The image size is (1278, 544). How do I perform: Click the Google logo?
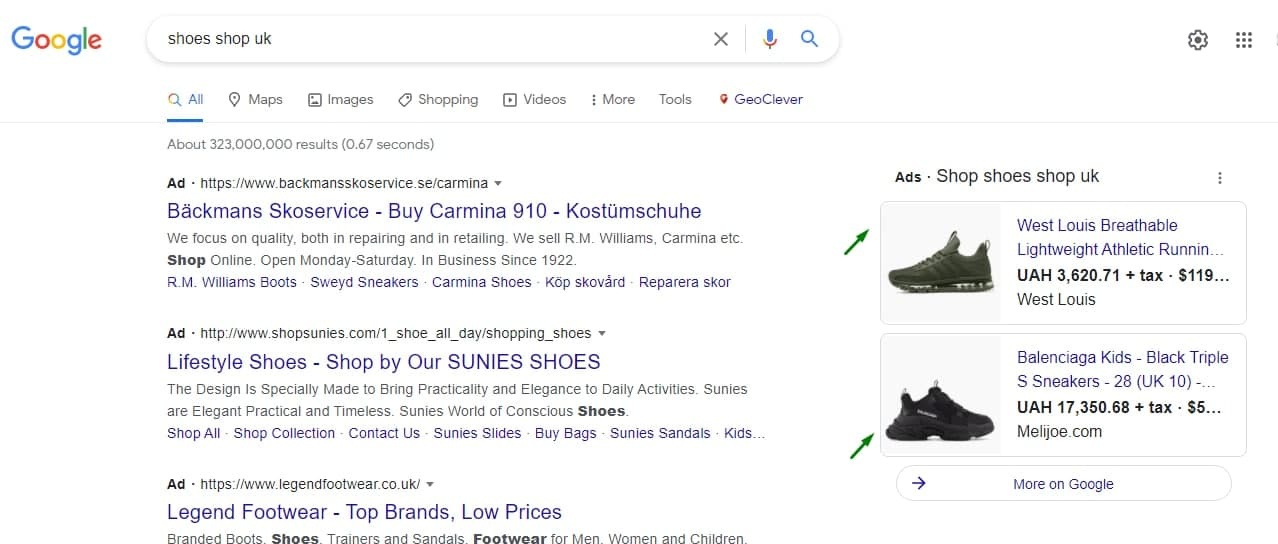coord(56,40)
